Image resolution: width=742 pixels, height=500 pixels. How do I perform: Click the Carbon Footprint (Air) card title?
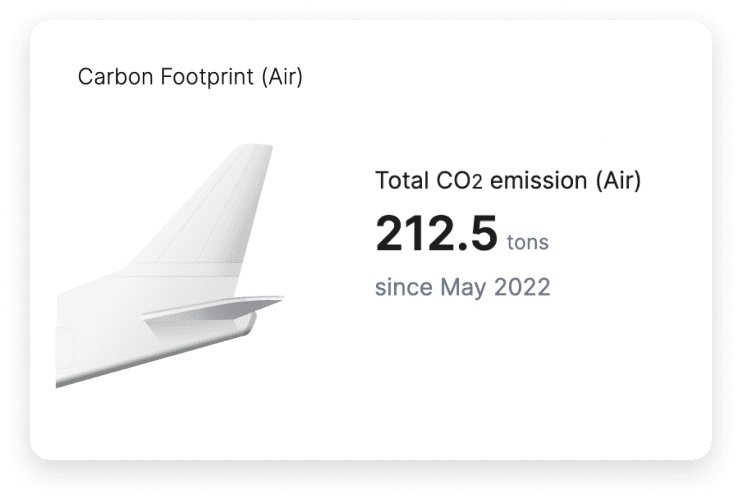pos(190,77)
